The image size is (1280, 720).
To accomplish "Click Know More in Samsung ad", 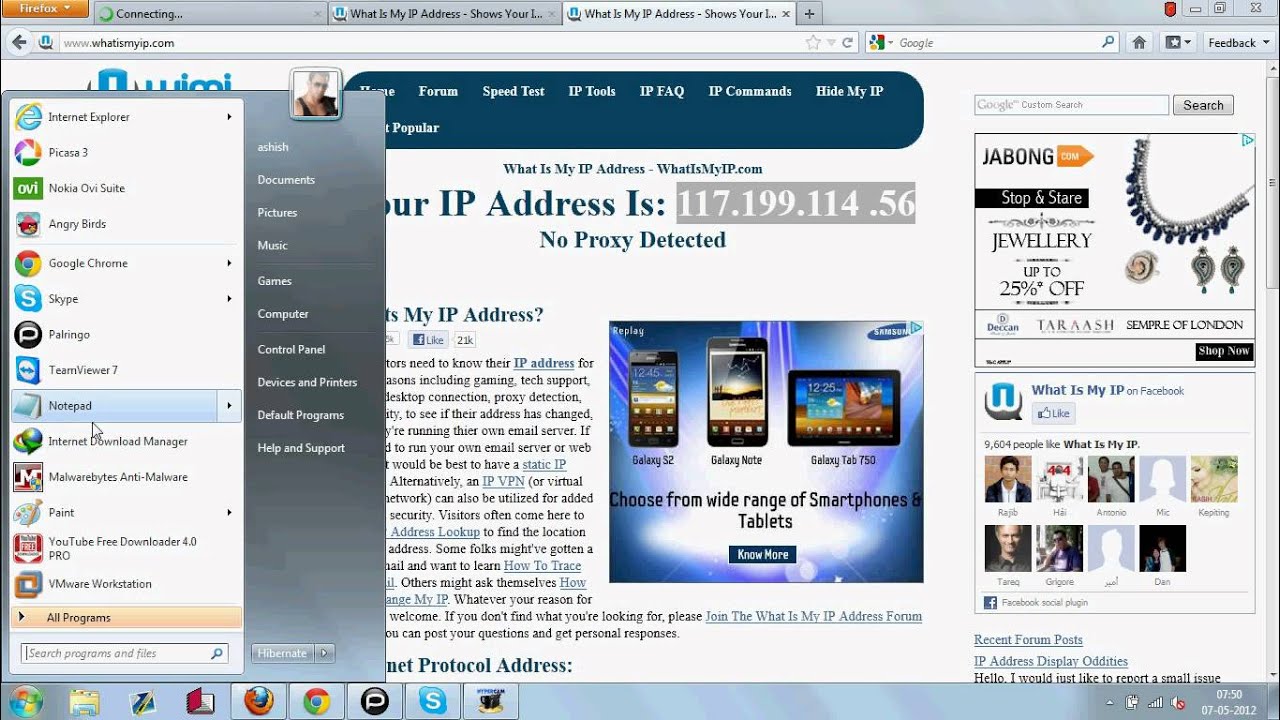I will (763, 554).
